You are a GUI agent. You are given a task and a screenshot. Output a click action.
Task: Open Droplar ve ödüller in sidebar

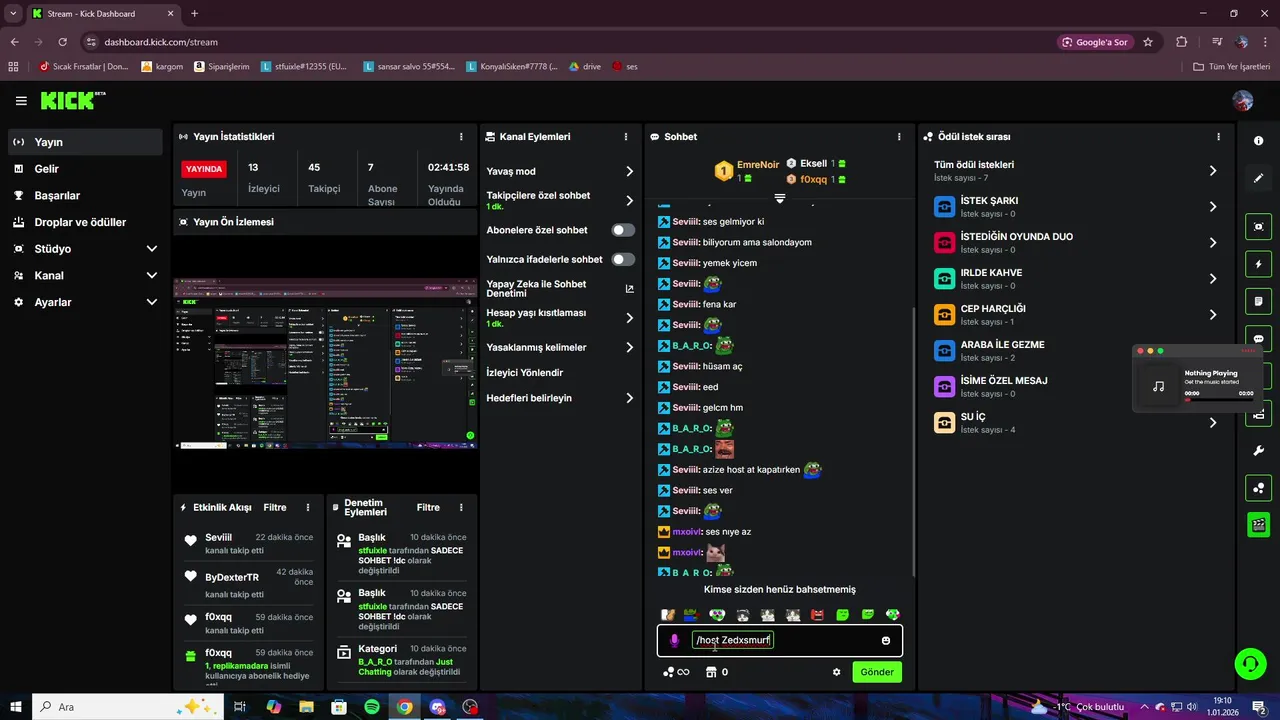pos(85,222)
